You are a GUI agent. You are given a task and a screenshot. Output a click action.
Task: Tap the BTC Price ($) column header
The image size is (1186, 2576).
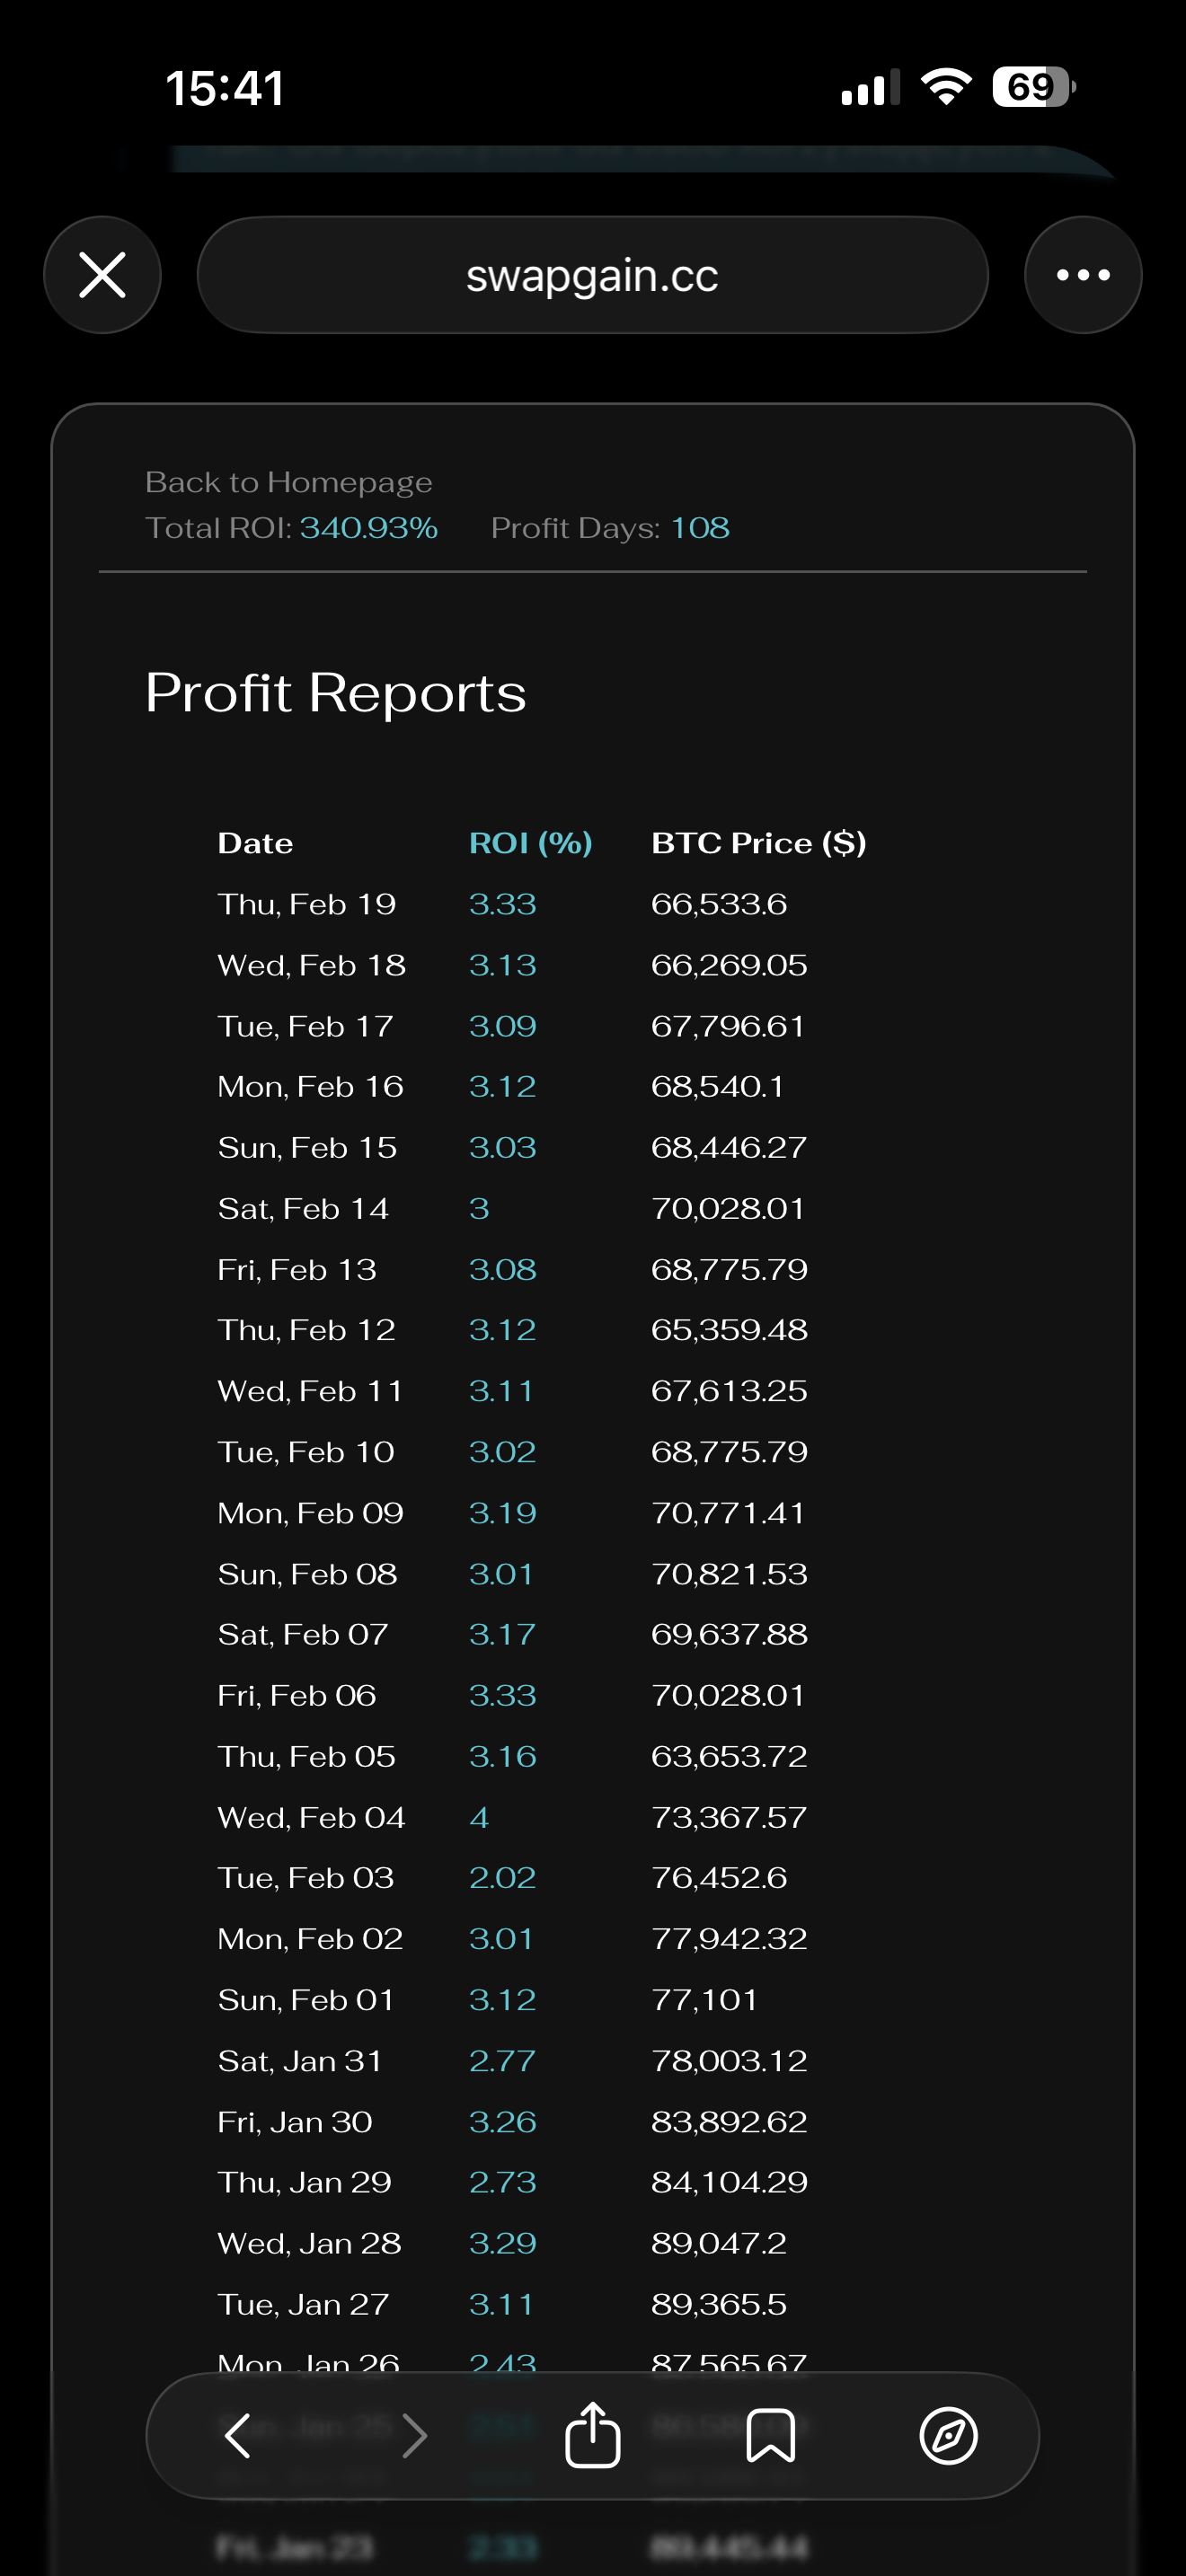point(758,843)
